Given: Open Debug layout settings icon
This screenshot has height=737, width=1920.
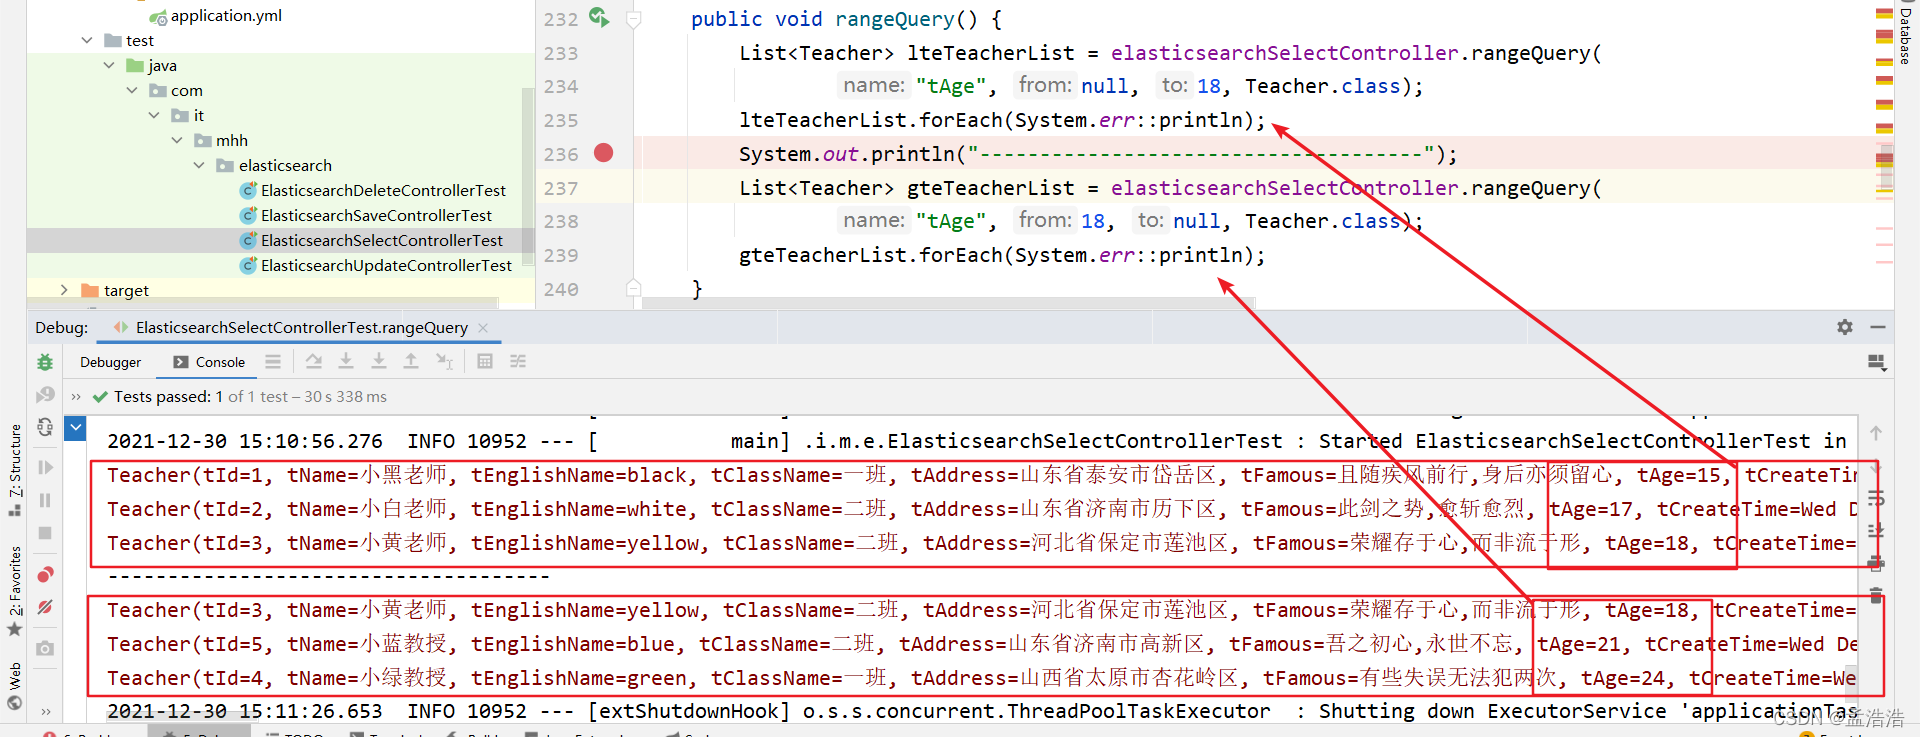Looking at the screenshot, I should pos(1877,362).
